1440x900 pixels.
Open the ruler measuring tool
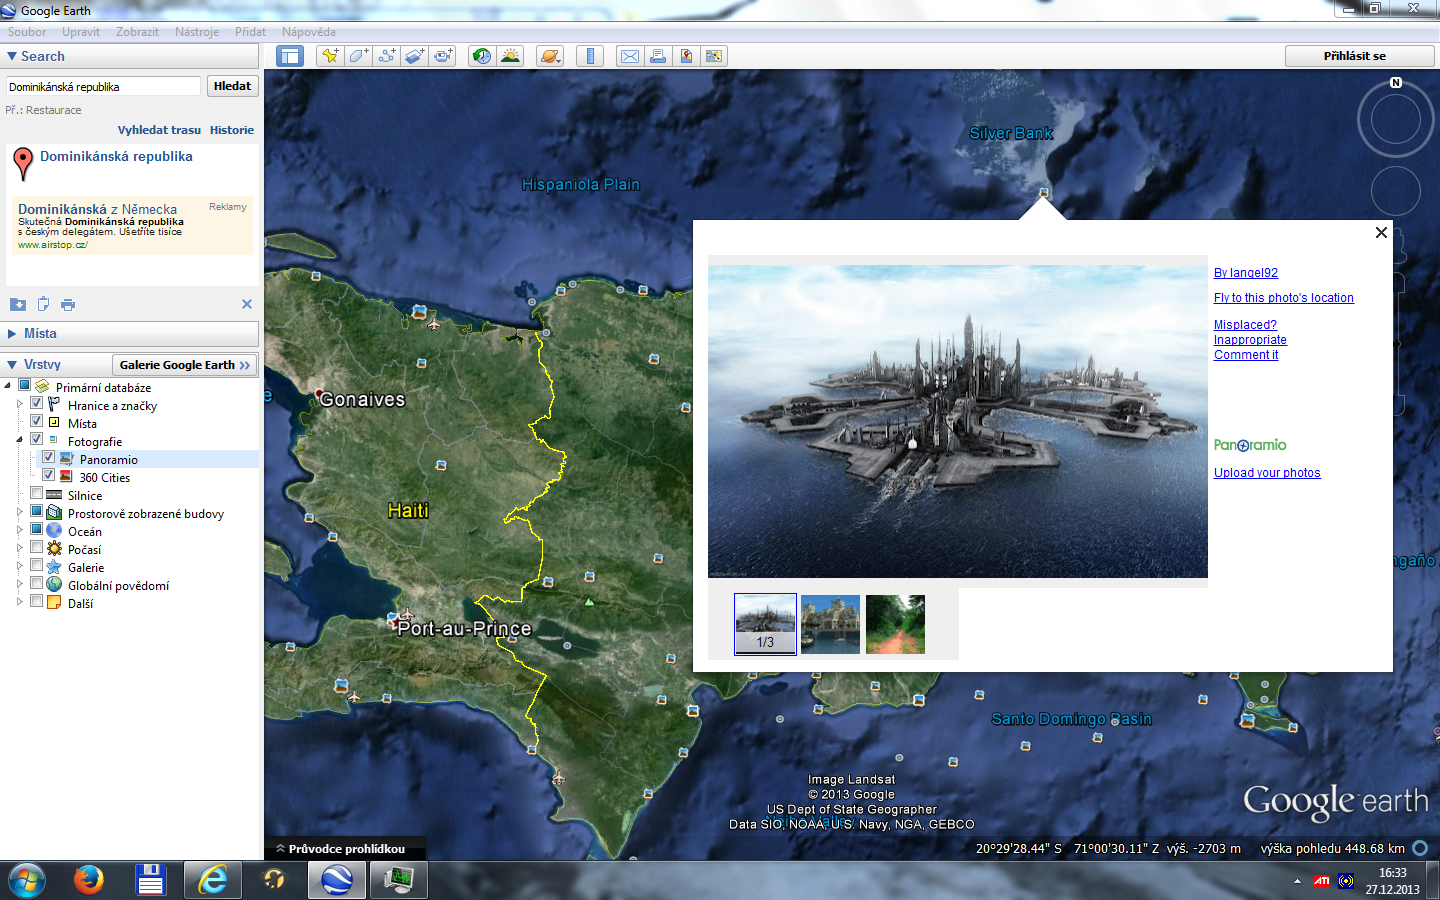pyautogui.click(x=590, y=56)
